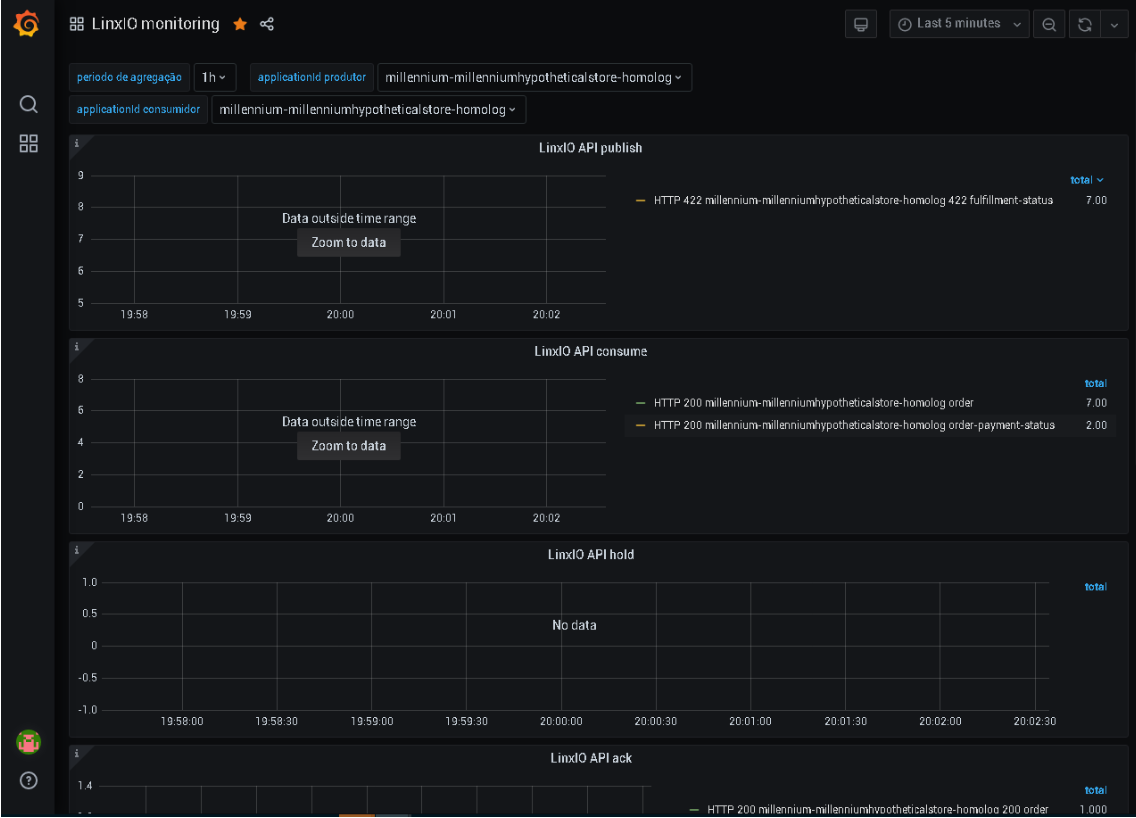This screenshot has height=818, width=1136.
Task: Open applicationId consumidor value dropdown
Action: pos(368,109)
